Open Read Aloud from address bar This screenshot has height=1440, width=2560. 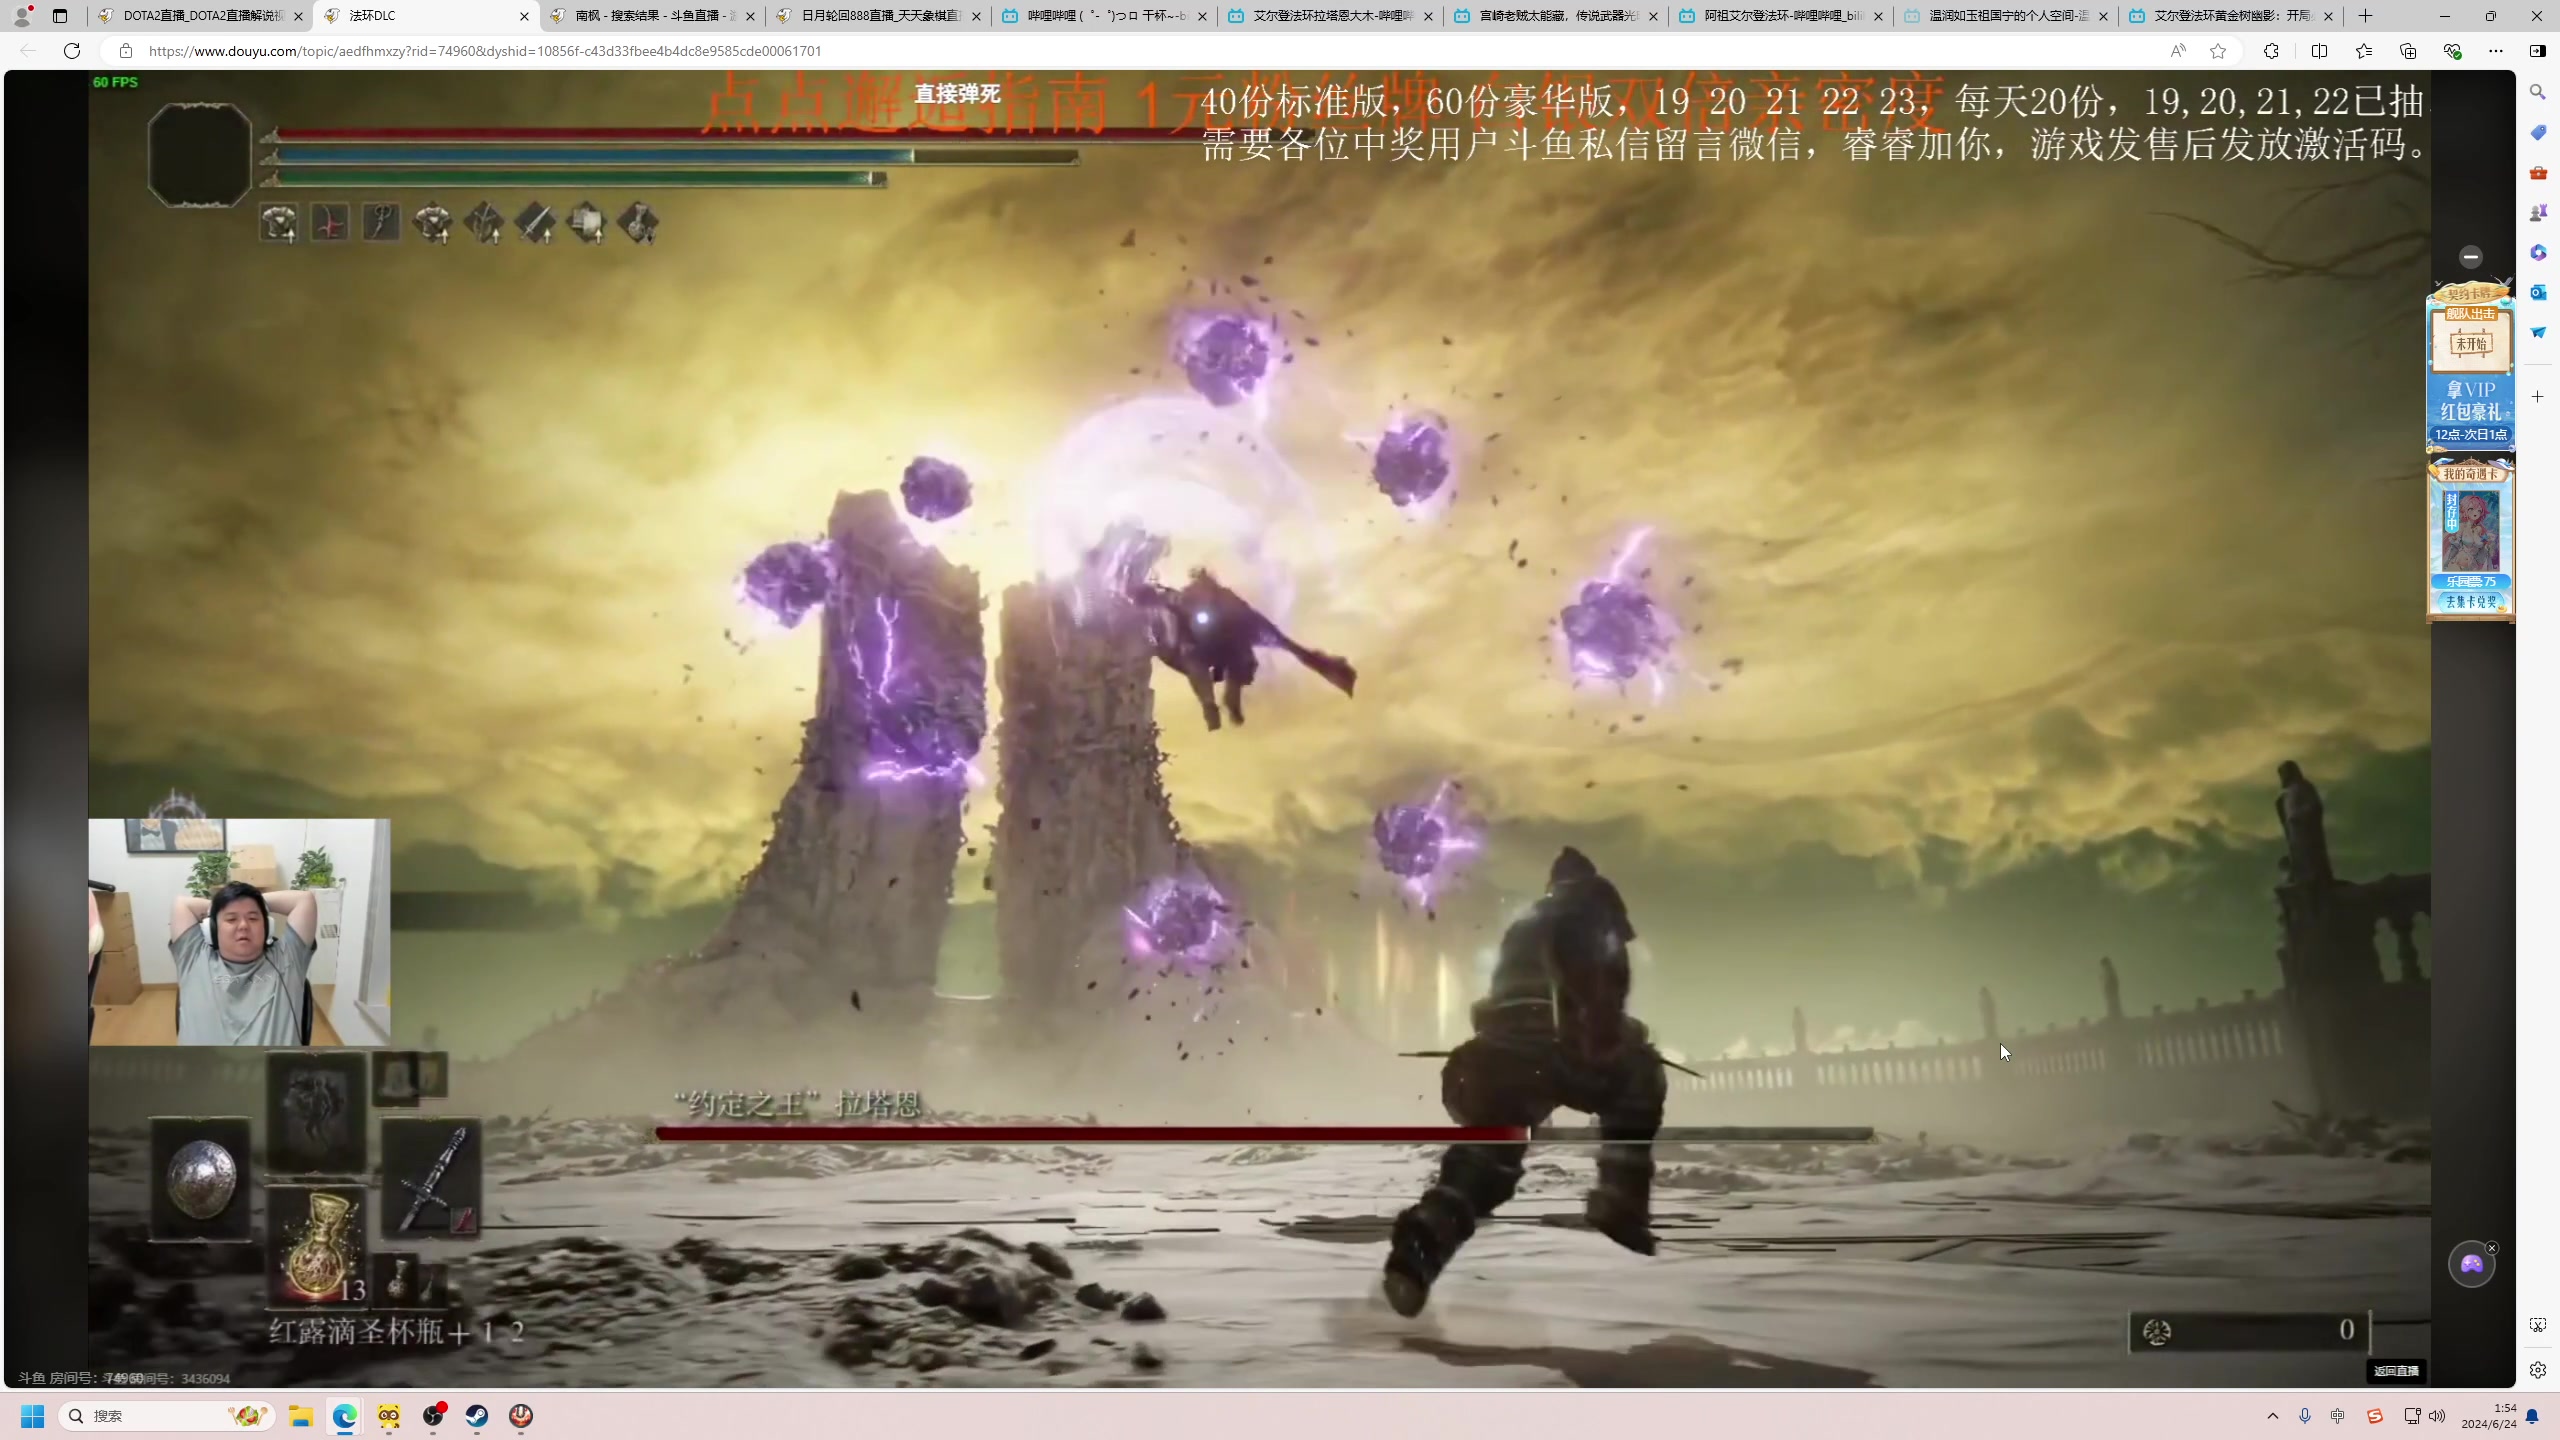[x=2177, y=51]
